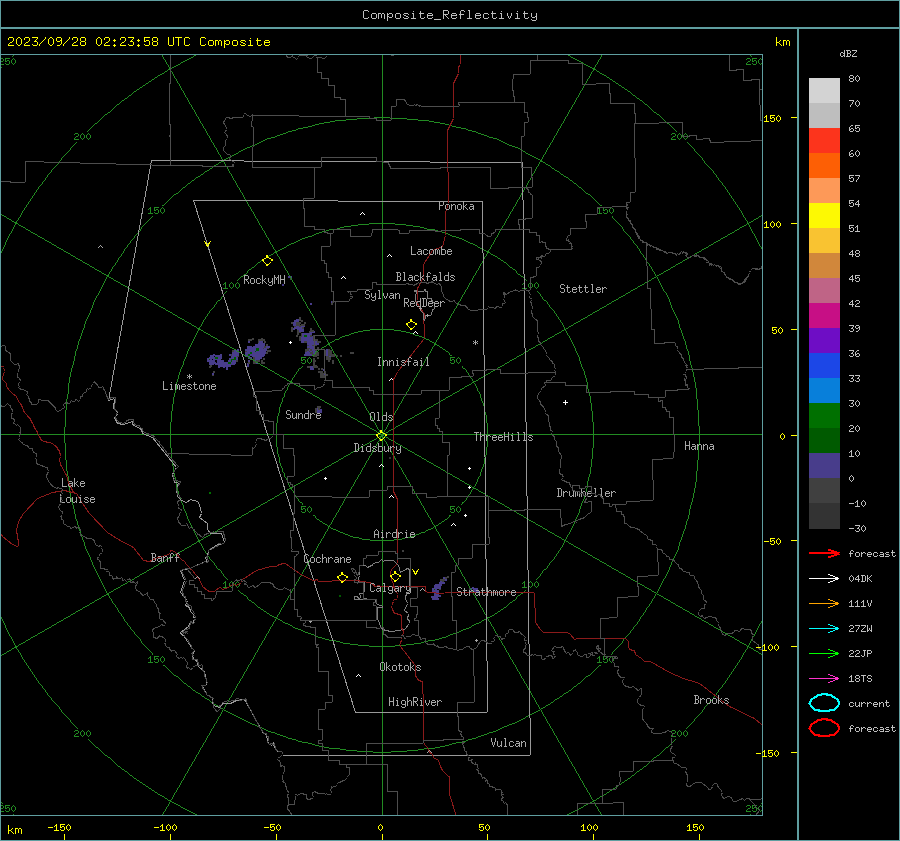Click the Lake Louise label
This screenshot has width=900, height=841.
(77, 491)
